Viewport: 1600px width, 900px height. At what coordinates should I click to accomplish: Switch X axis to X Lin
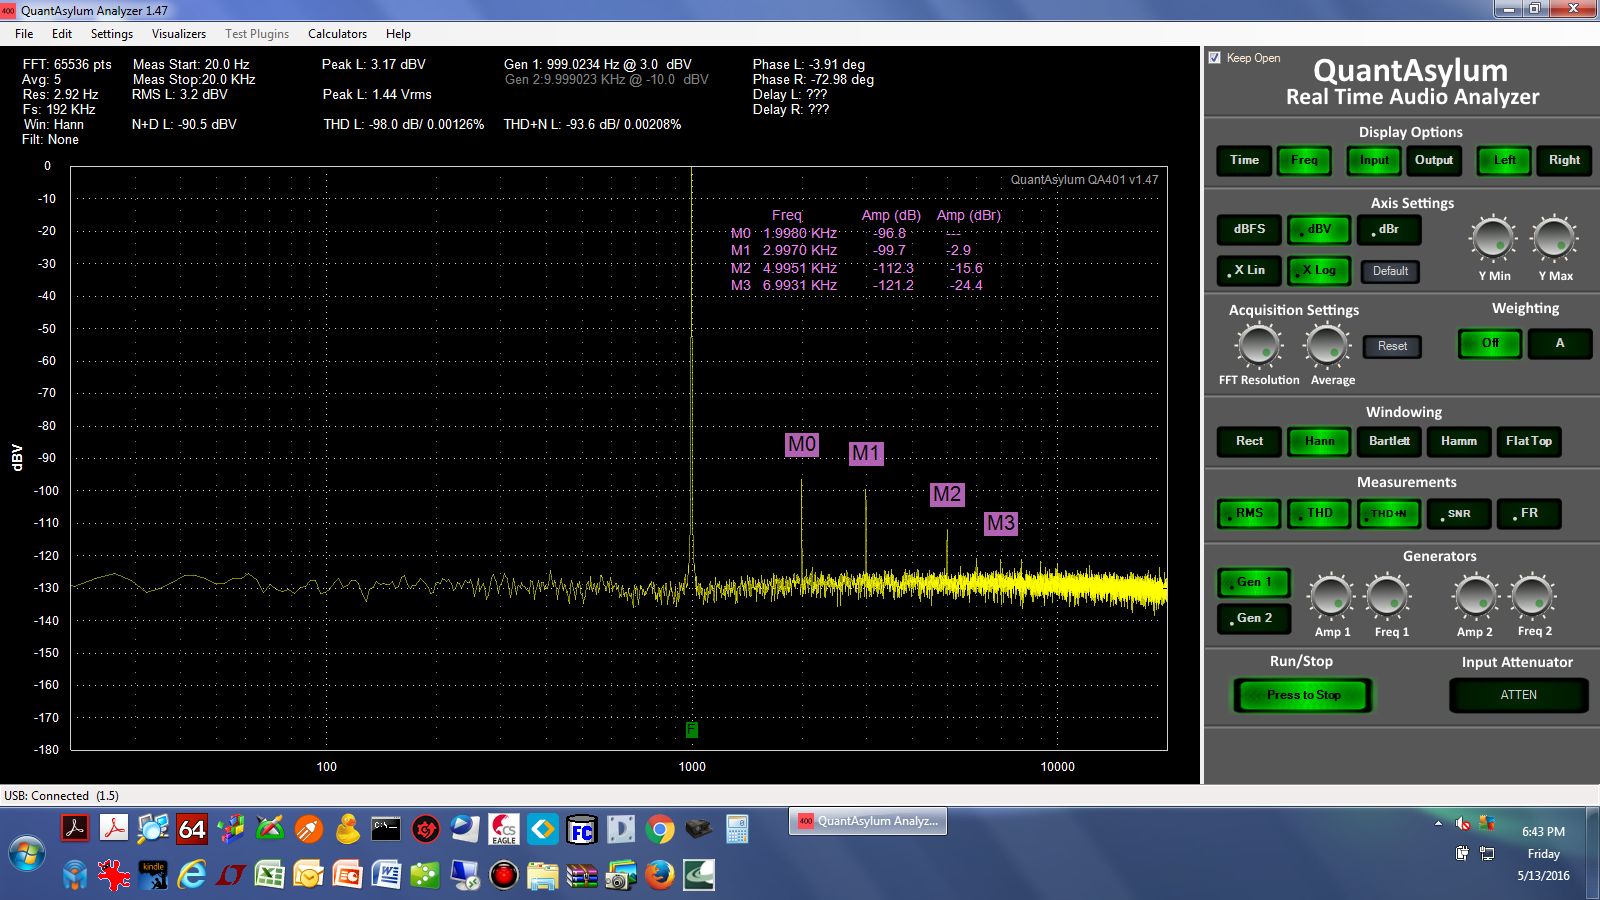click(x=1249, y=270)
